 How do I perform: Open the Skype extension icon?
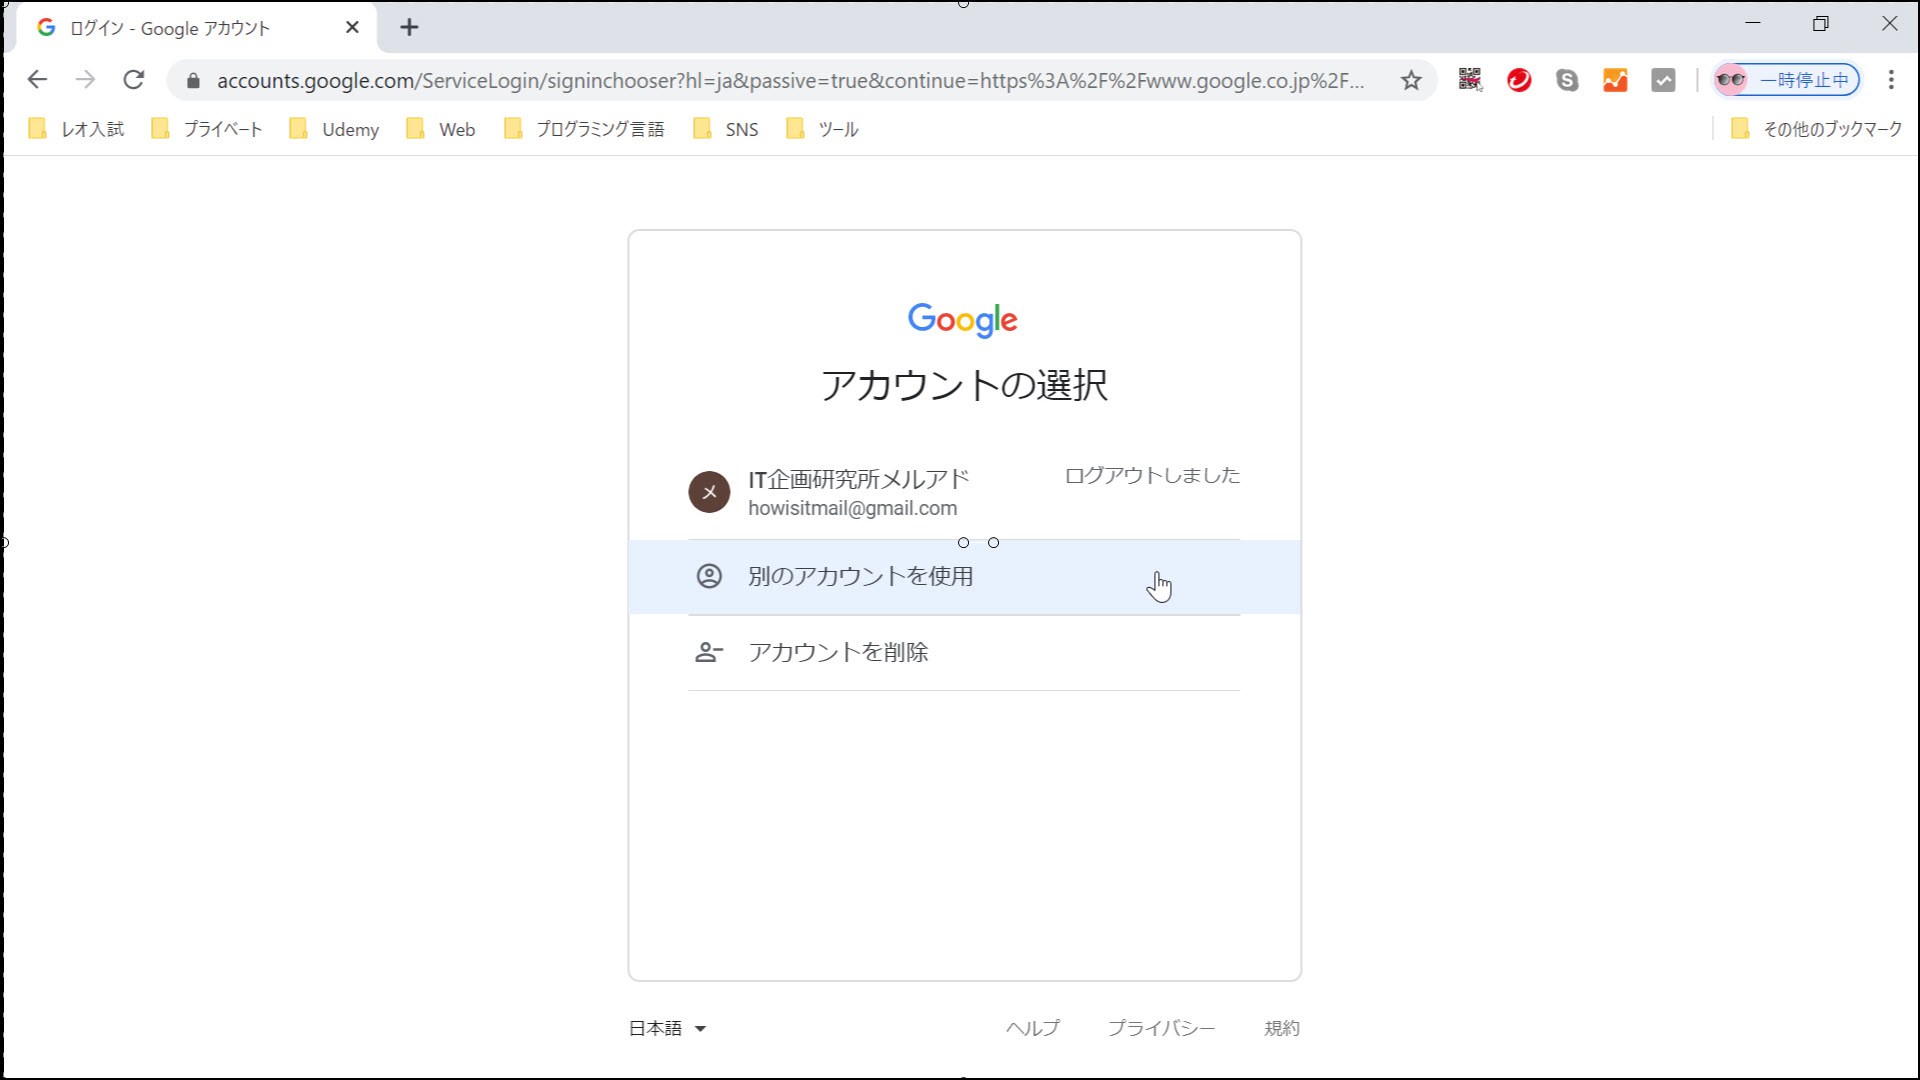tap(1567, 80)
